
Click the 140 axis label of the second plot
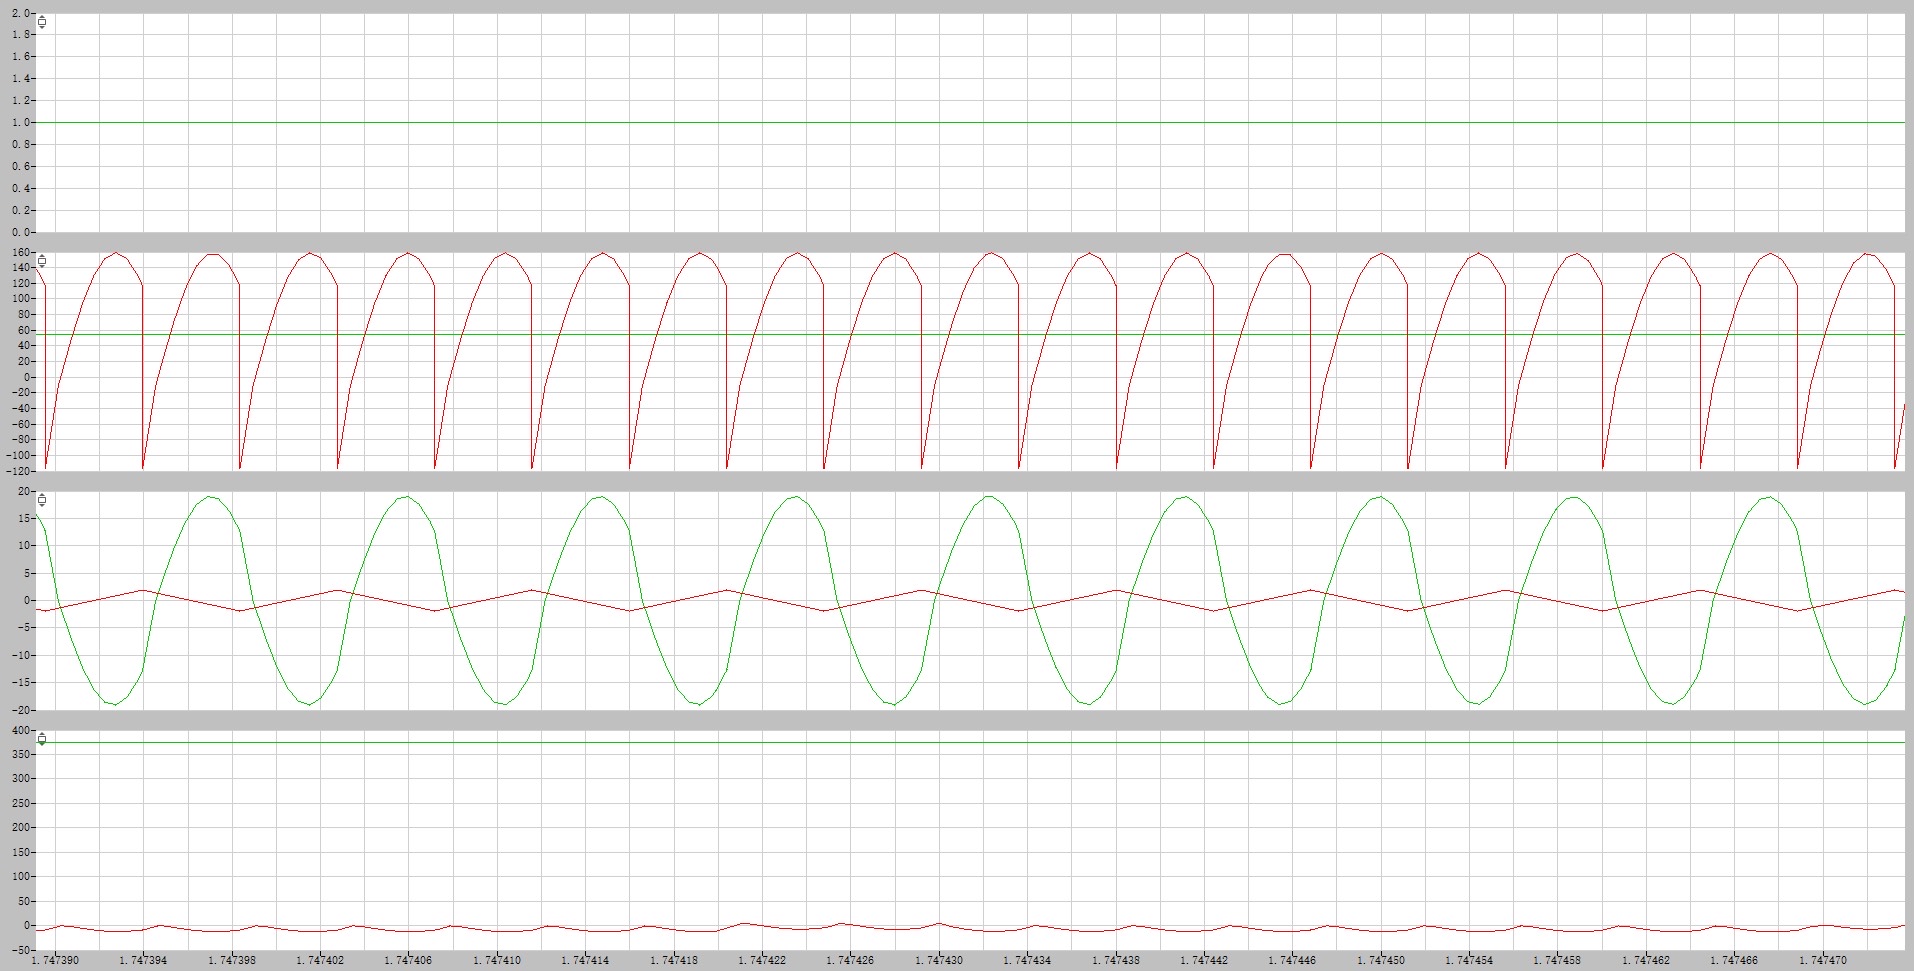click(20, 268)
